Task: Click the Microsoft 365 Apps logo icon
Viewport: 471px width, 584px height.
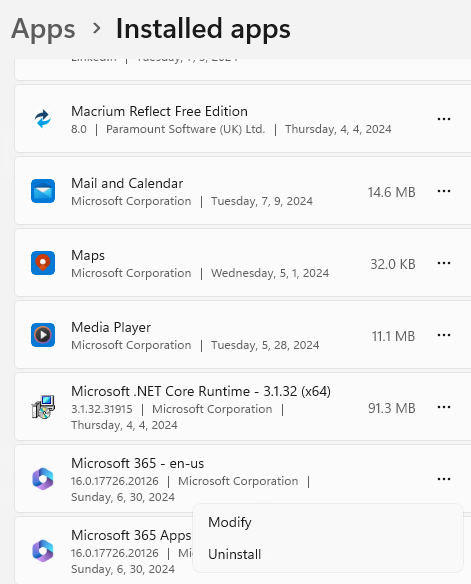Action: click(43, 550)
